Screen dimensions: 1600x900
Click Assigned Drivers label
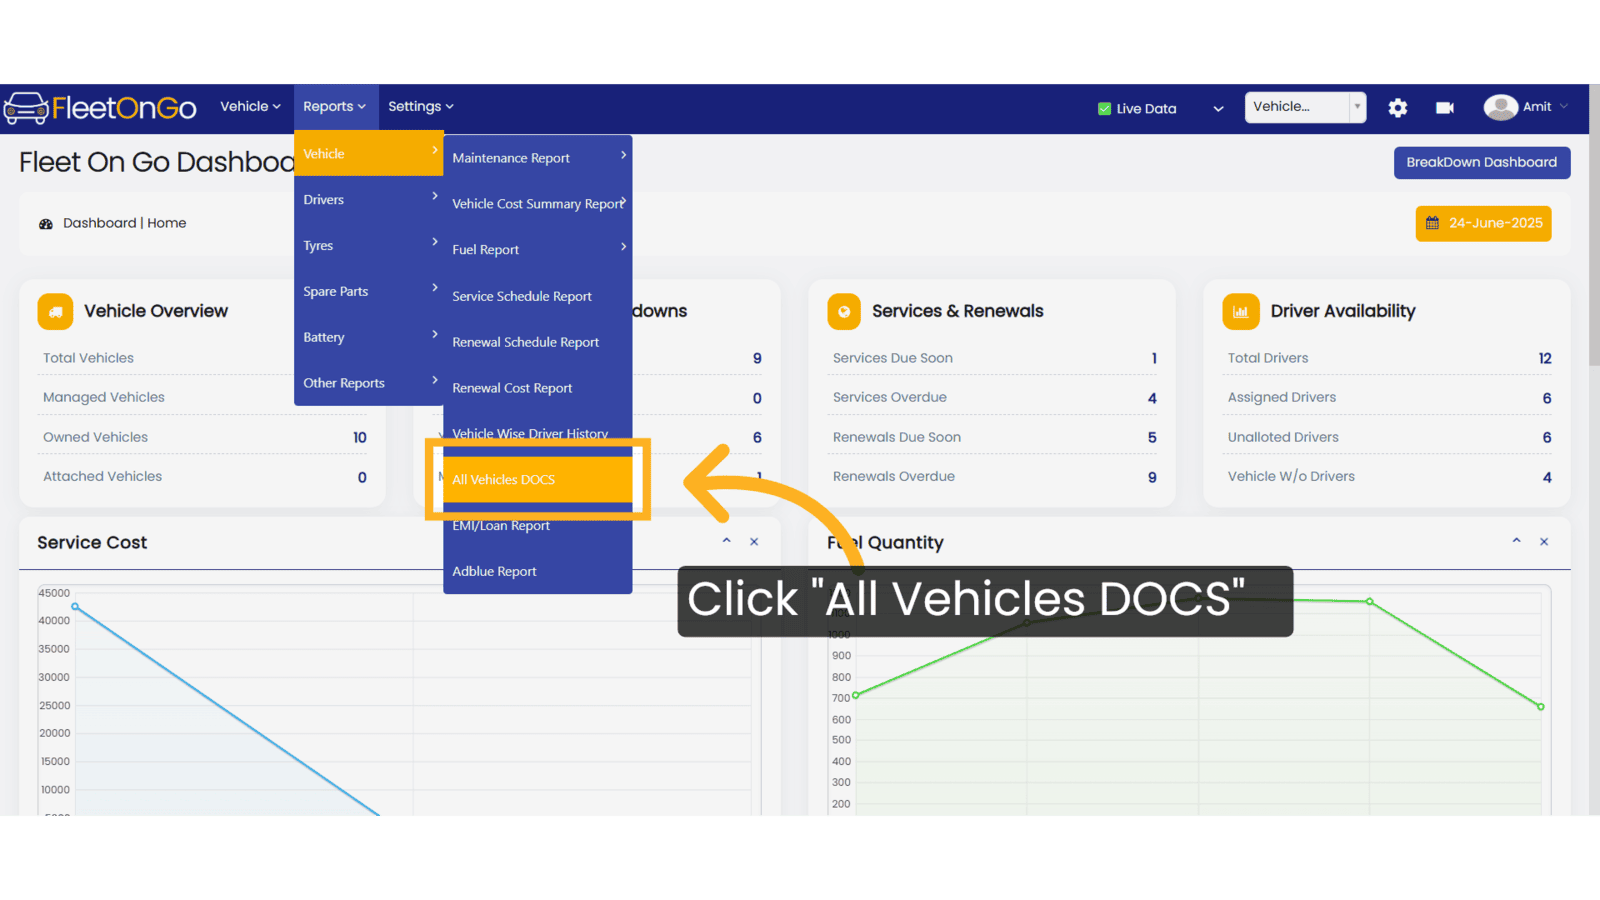click(x=1282, y=397)
